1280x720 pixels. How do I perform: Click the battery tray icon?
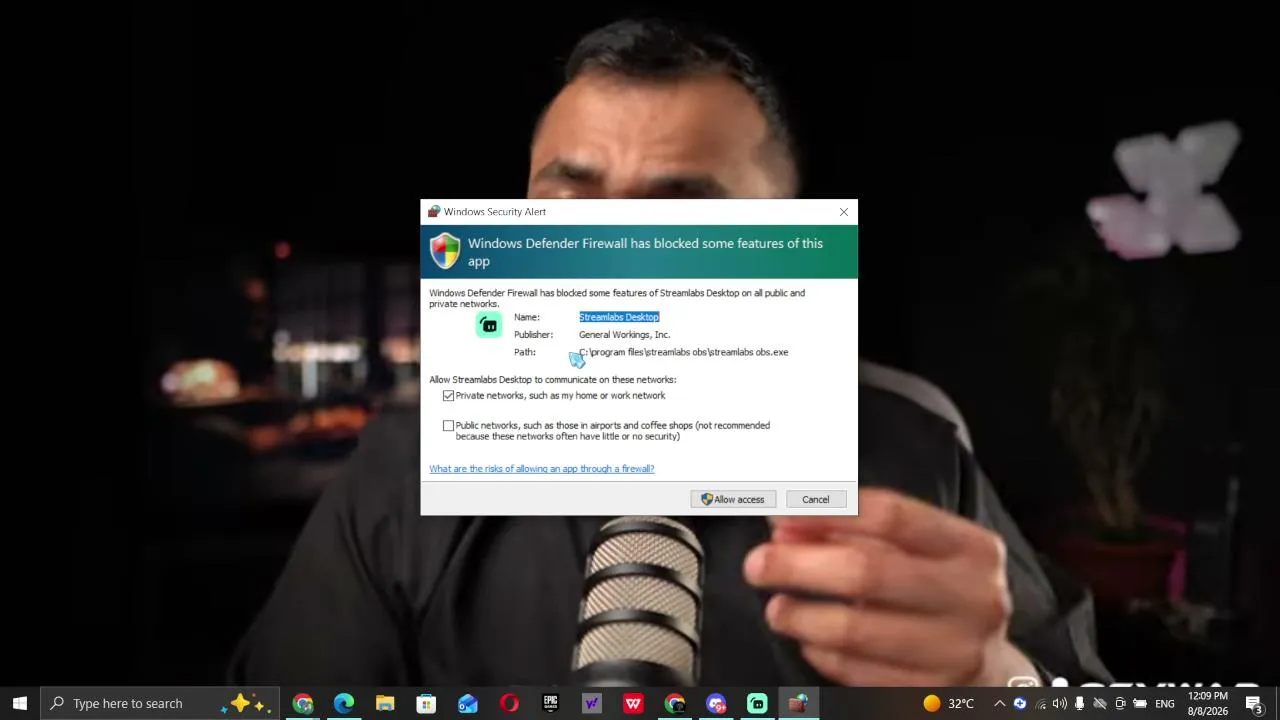pos(1140,703)
